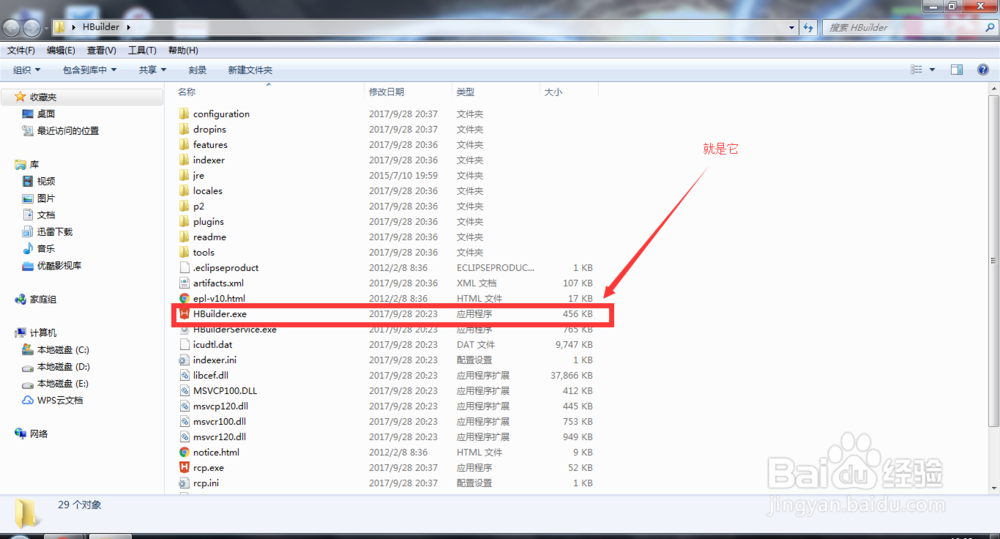Open Local Disk (E:)
The image size is (1000, 539).
pos(55,383)
